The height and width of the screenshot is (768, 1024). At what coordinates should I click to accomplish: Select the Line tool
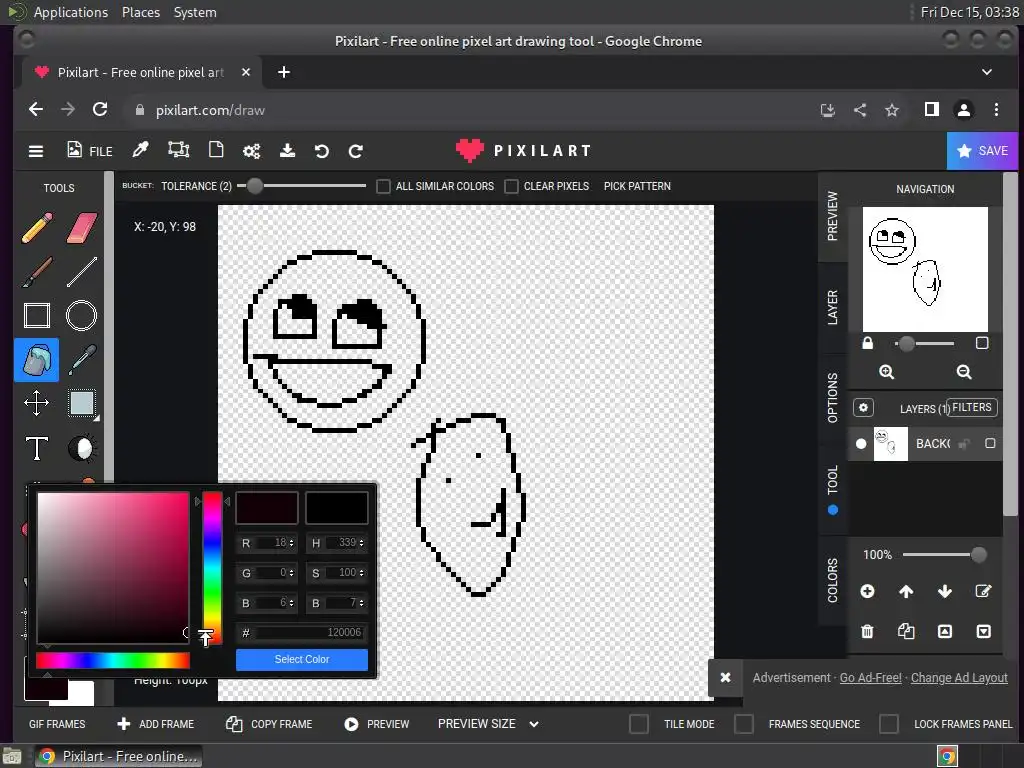pyautogui.click(x=82, y=272)
